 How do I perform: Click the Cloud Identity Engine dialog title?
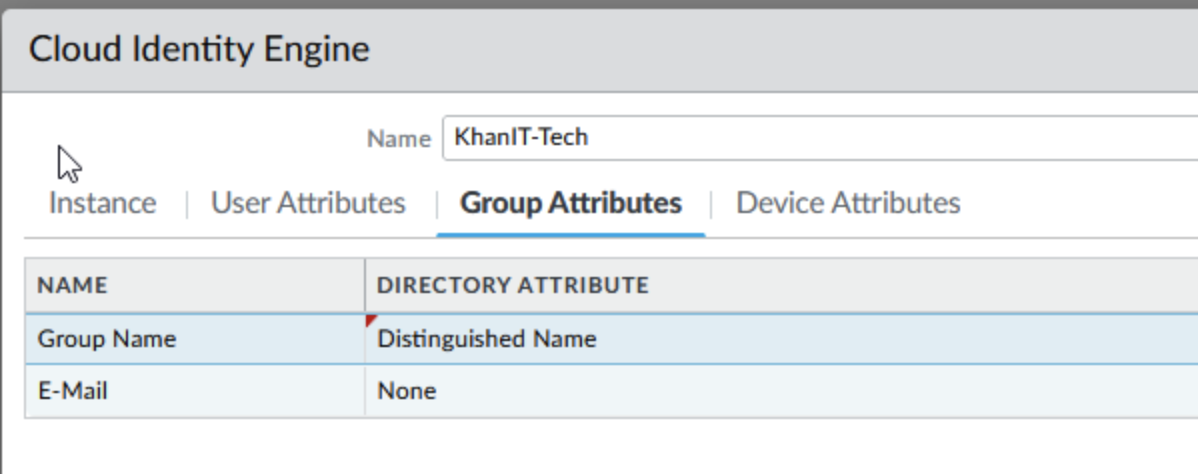tap(199, 49)
